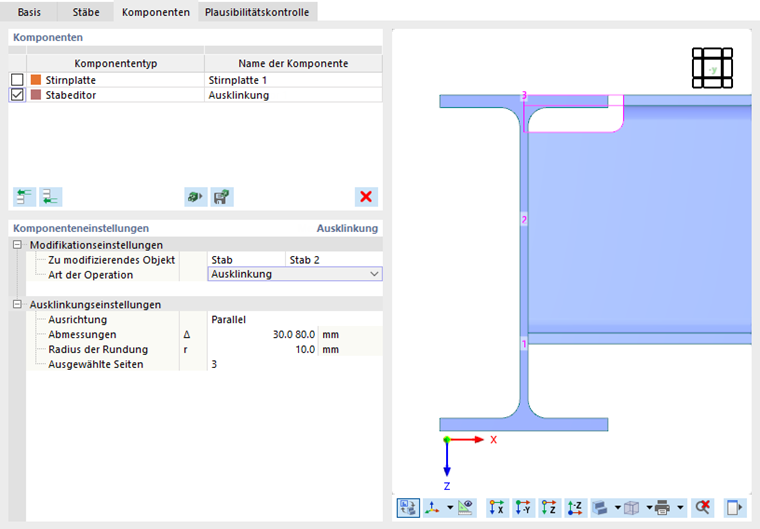Click the Stab 2 value cell
This screenshot has width=760, height=529.
[333, 260]
